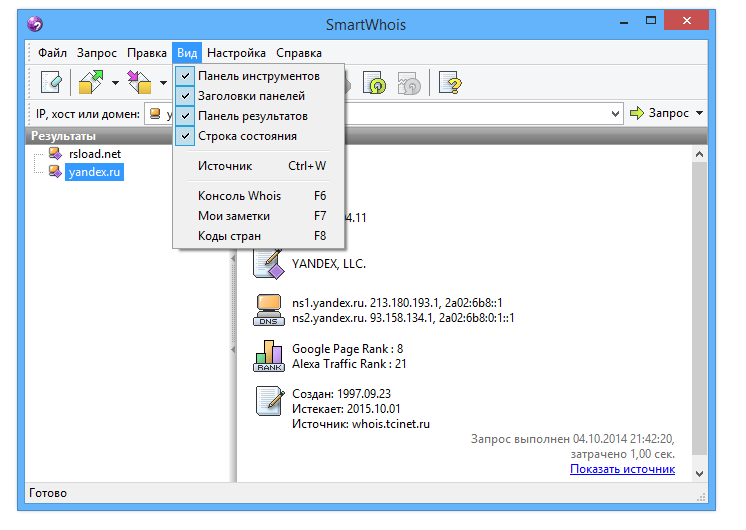The image size is (746, 530).
Task: Collapse the pane with the upper splitter arrow
Action: click(233, 258)
